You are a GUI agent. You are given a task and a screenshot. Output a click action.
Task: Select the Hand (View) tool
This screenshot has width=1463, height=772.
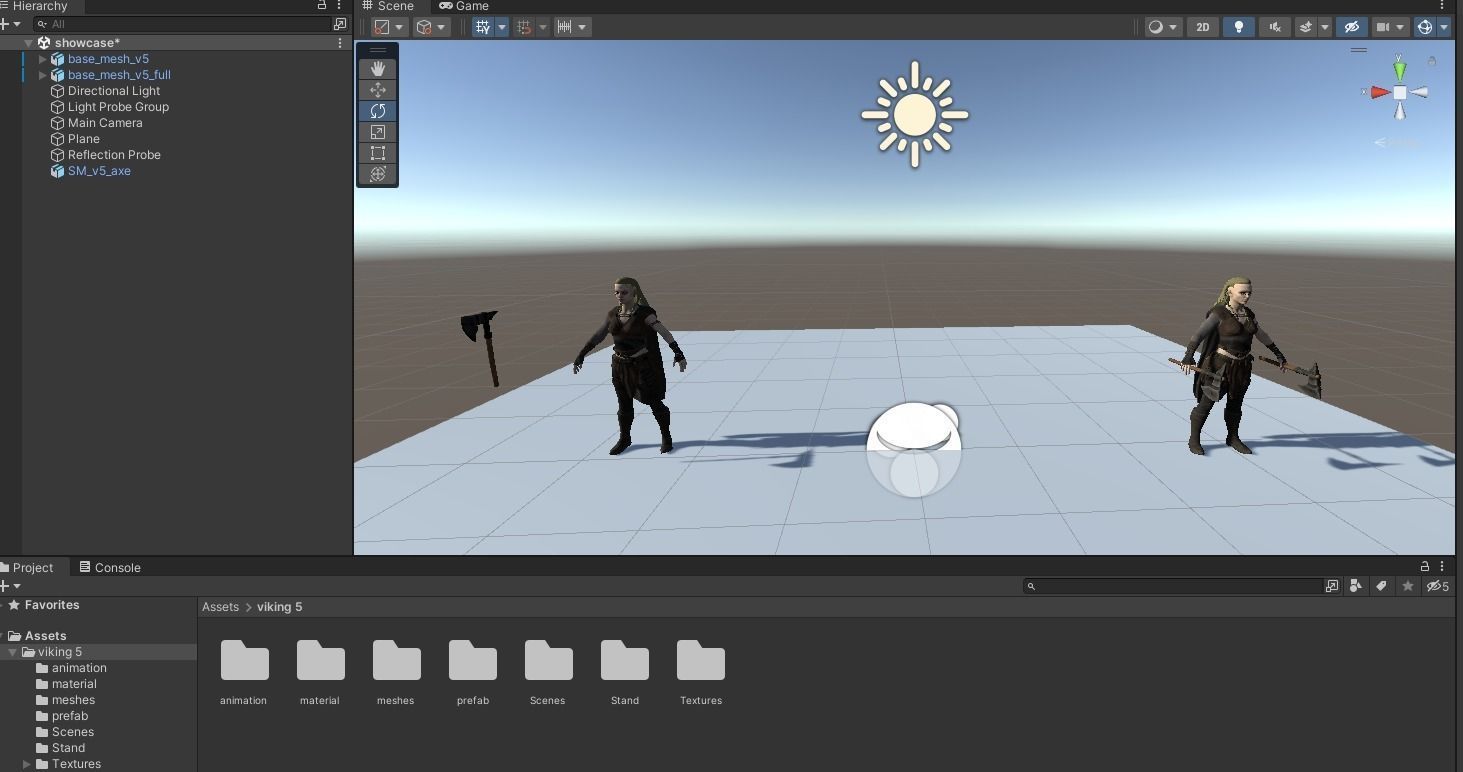(378, 69)
